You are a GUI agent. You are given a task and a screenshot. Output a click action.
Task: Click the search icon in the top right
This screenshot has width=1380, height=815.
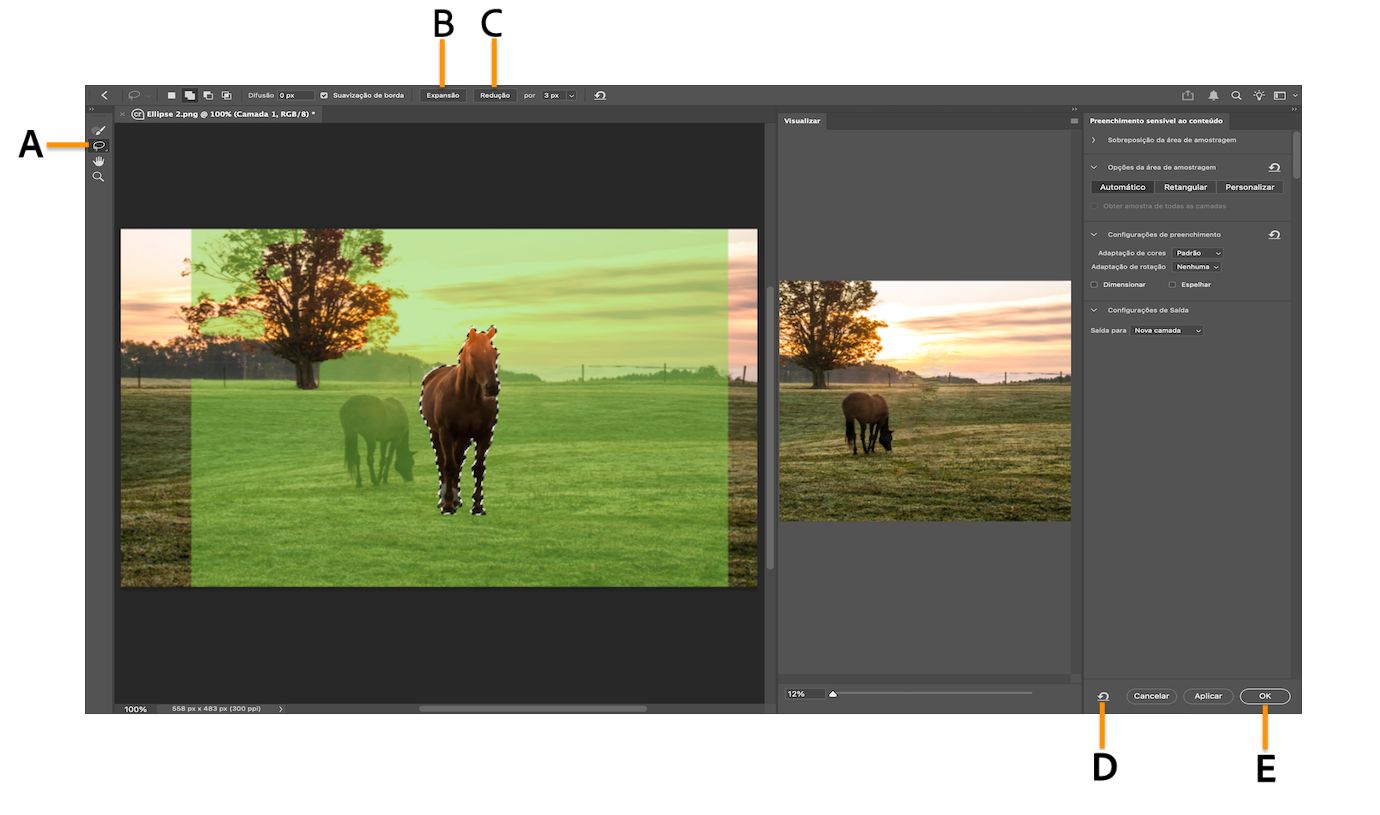tap(1236, 95)
